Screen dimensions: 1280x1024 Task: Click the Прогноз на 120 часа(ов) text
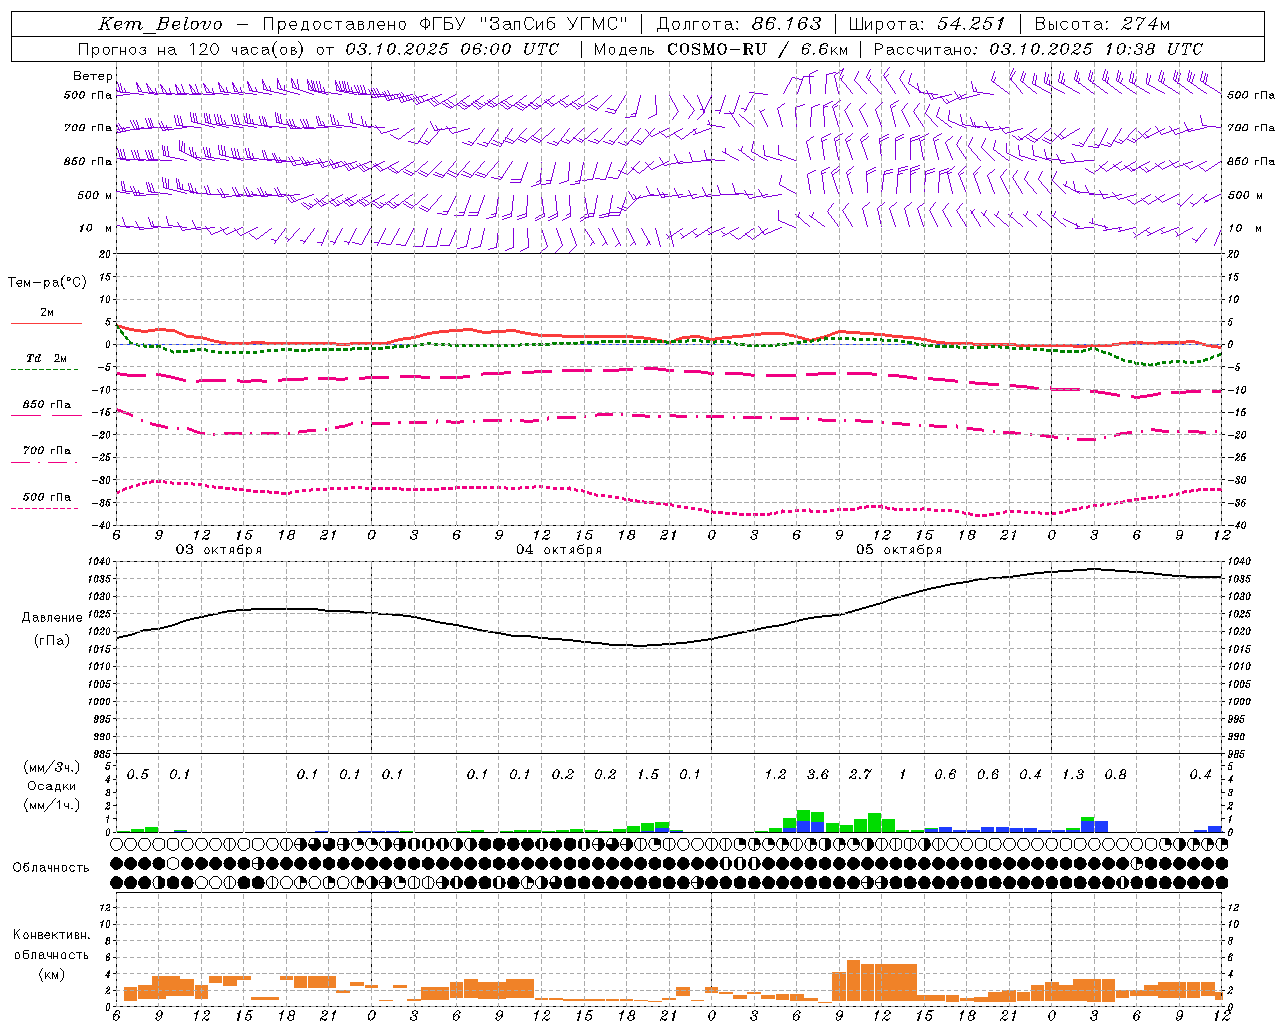192,49
